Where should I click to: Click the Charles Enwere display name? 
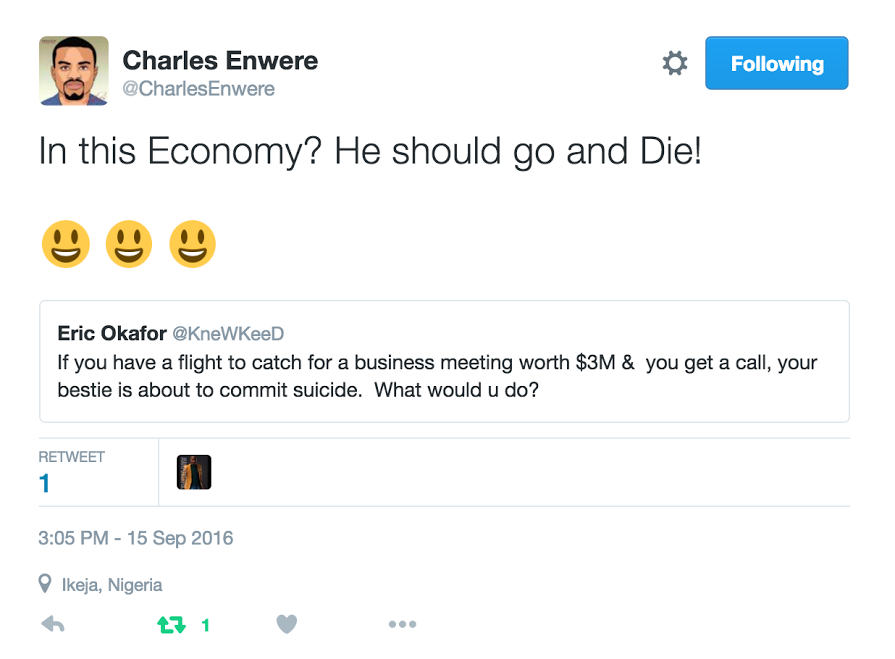220,60
